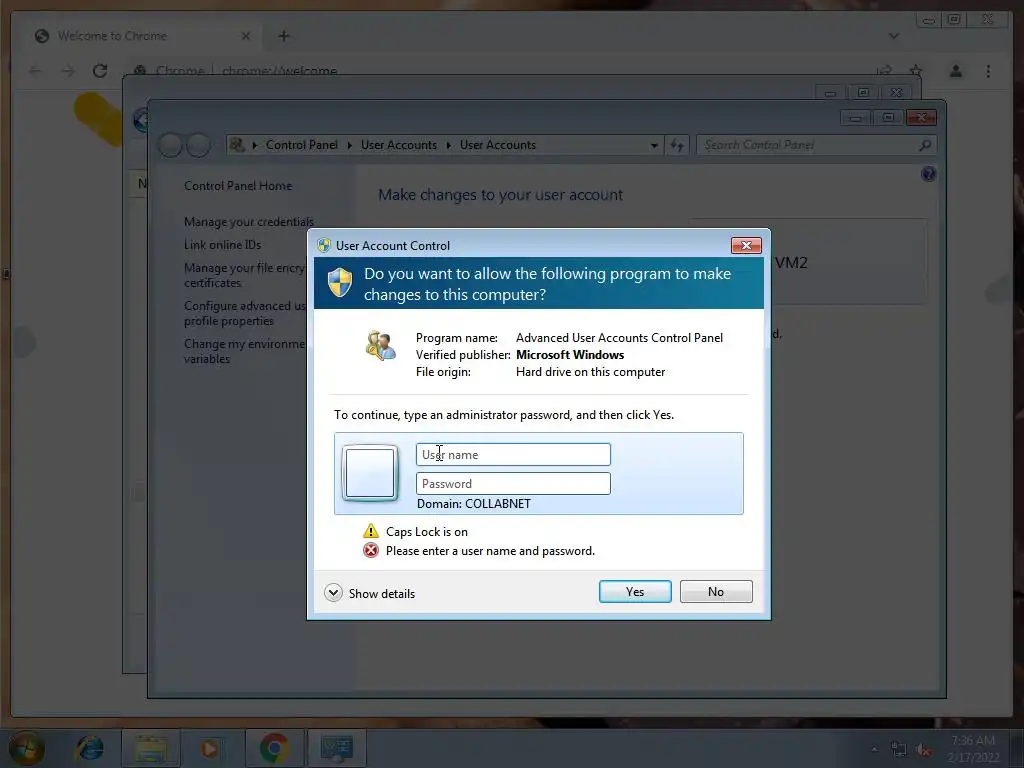1024x768 pixels.
Task: Click the small shield icon in UAC title bar
Action: click(x=324, y=246)
